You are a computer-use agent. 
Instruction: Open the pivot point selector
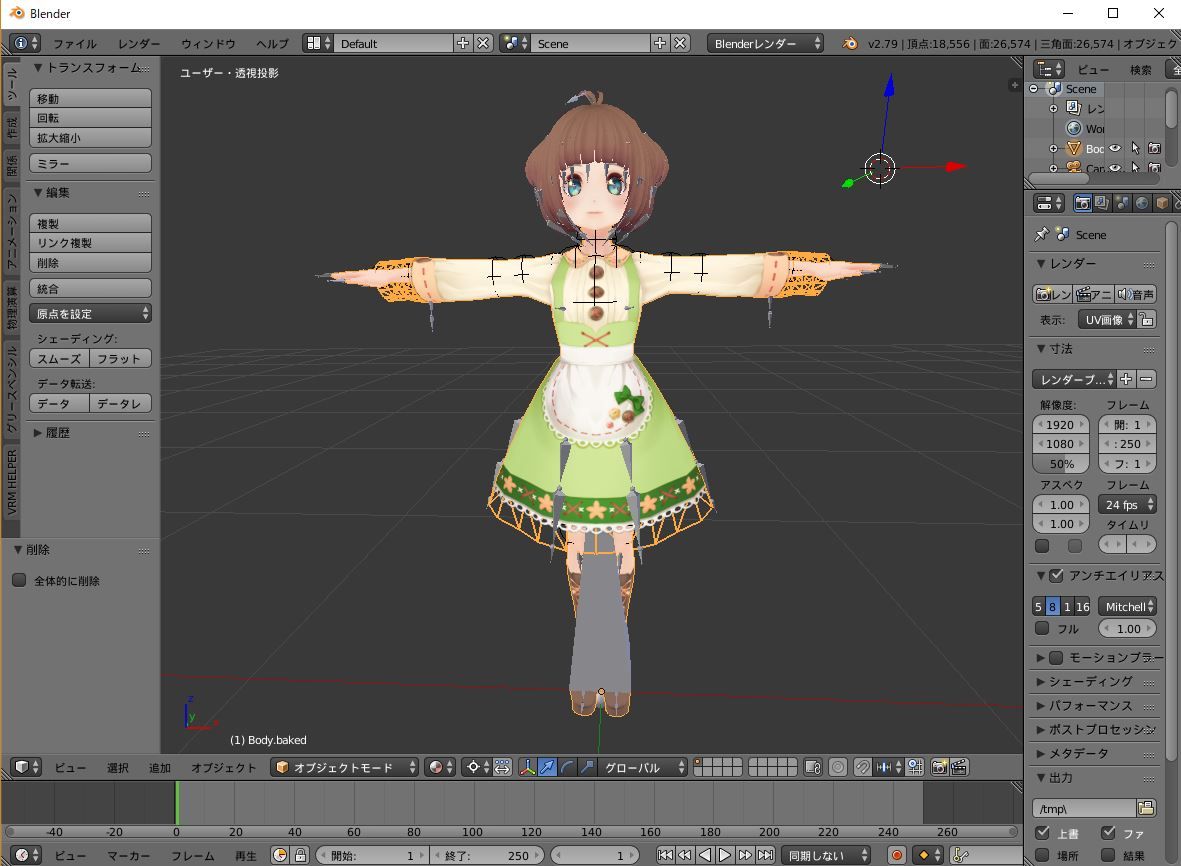pos(478,767)
